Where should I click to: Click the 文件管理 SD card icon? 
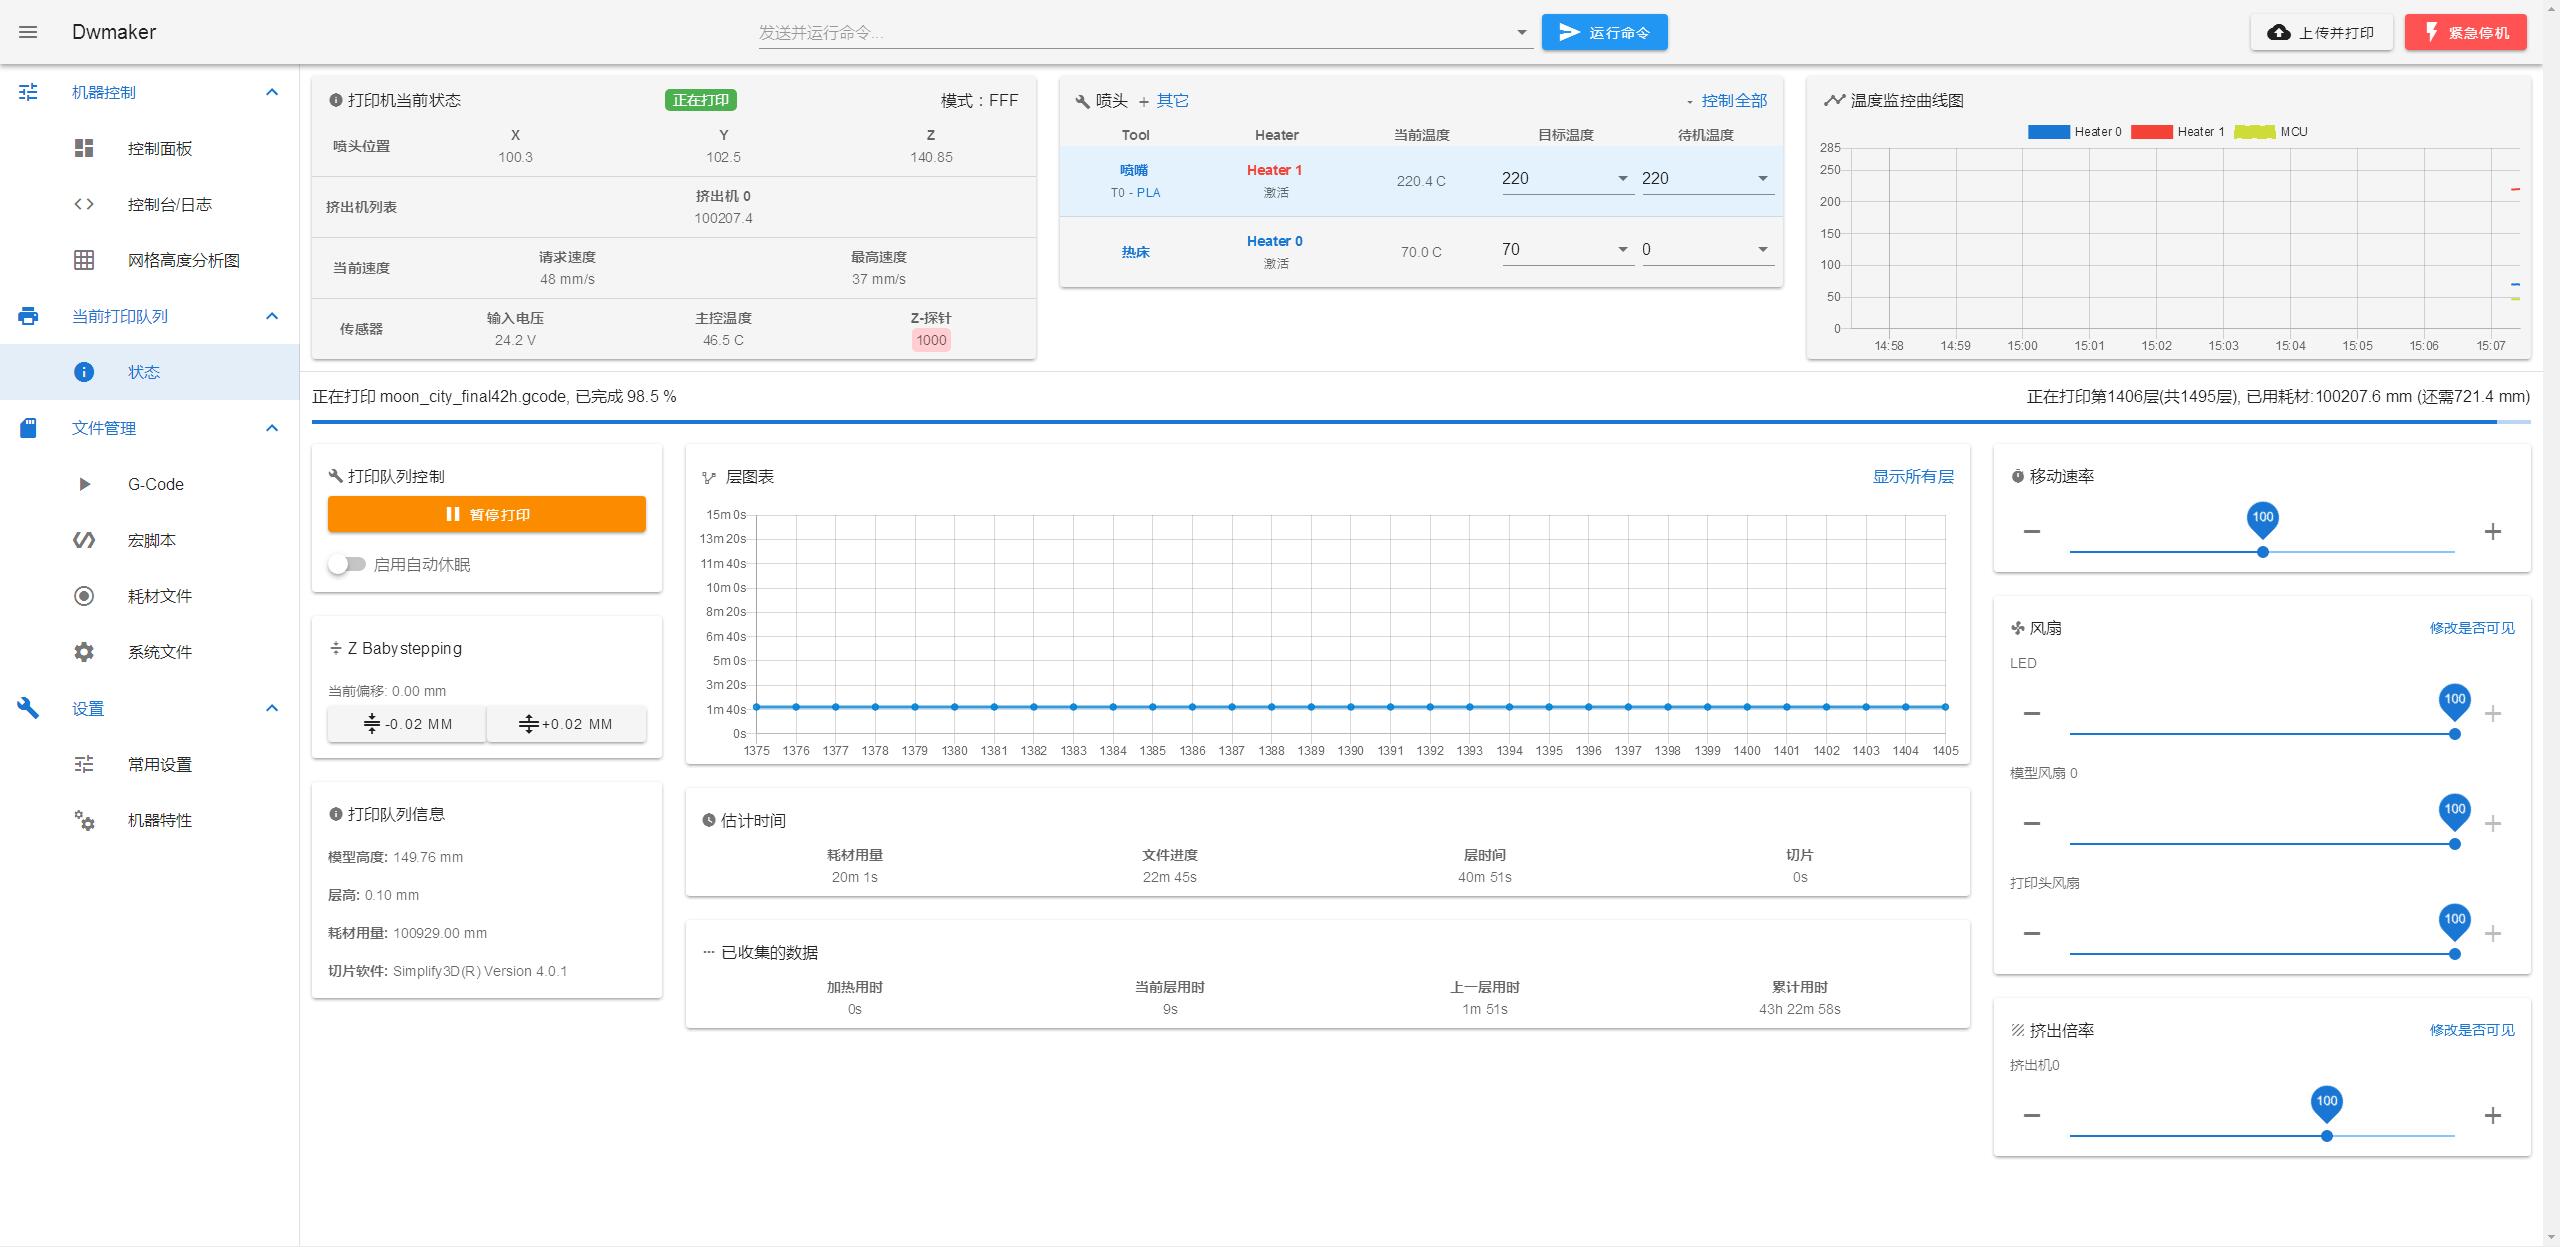coord(28,428)
